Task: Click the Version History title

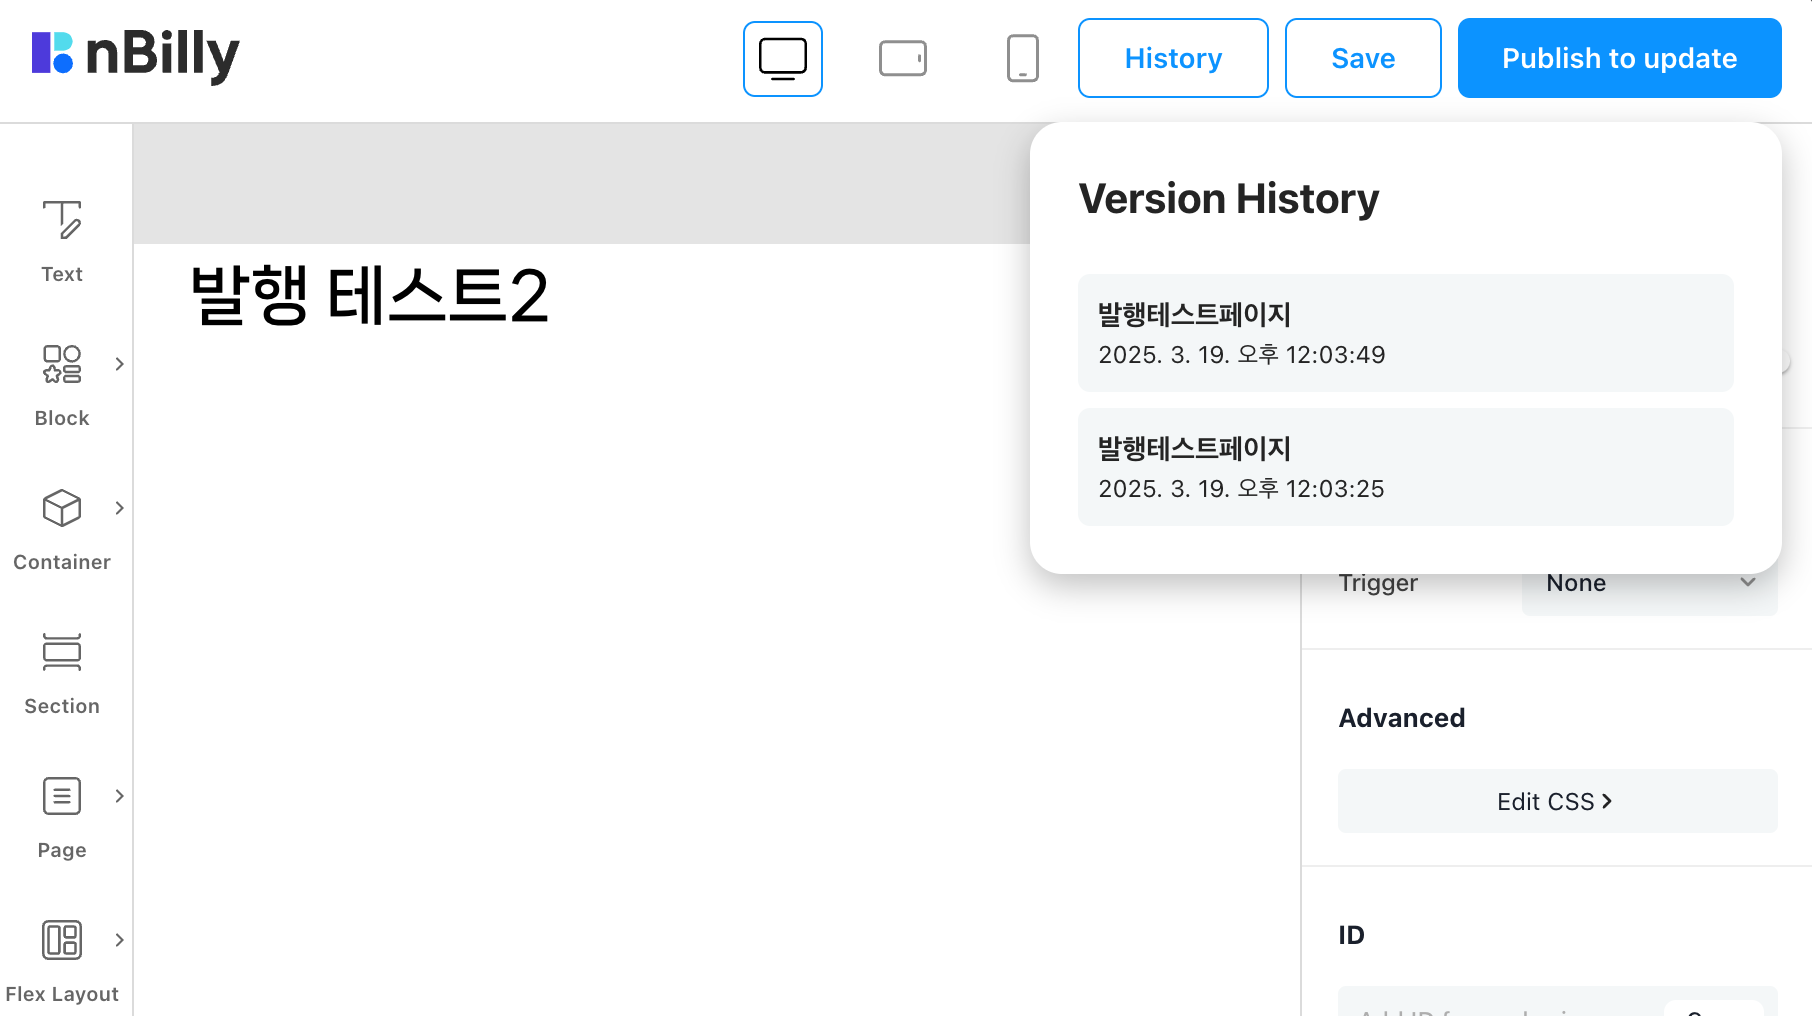Action: pyautogui.click(x=1229, y=198)
